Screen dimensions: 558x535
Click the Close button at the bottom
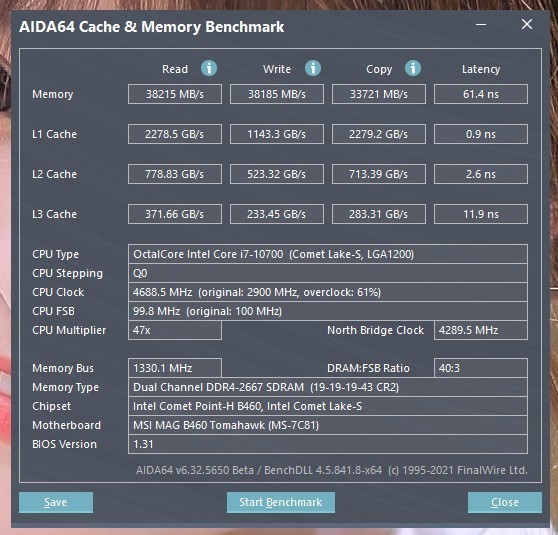point(505,502)
